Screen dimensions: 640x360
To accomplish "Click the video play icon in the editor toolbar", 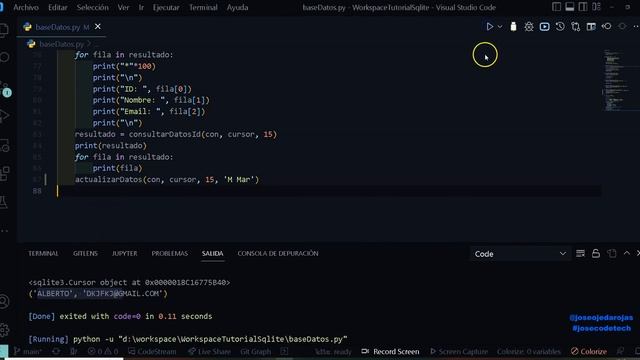I will click(544, 27).
